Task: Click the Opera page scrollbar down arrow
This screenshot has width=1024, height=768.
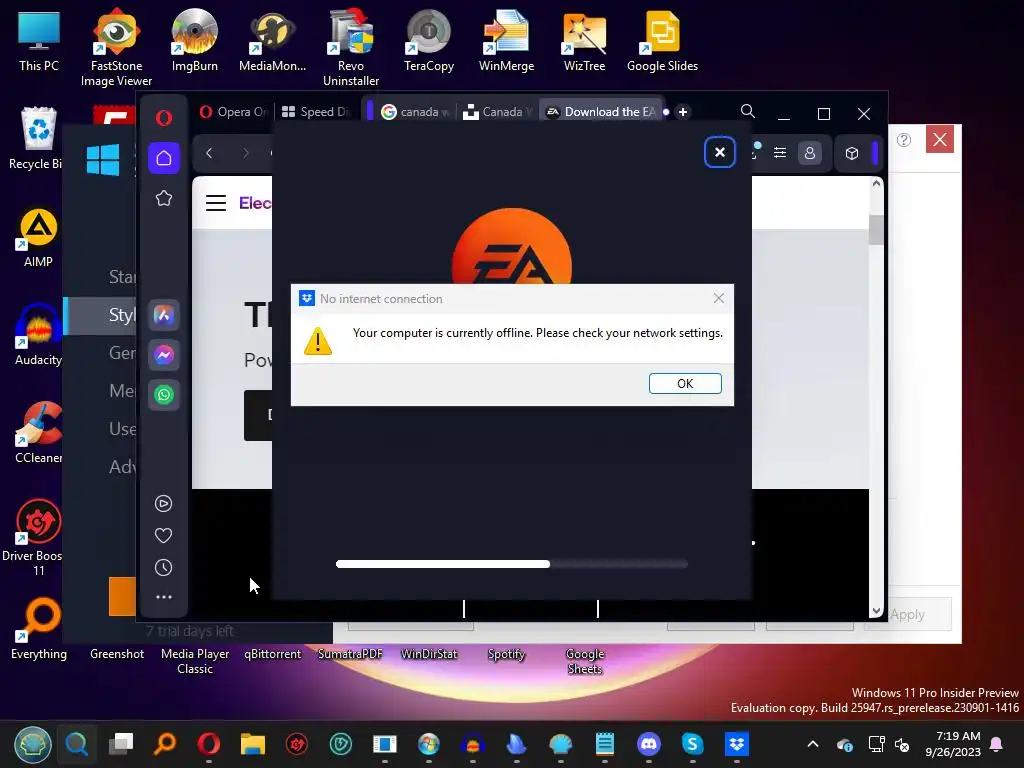Action: [x=876, y=611]
